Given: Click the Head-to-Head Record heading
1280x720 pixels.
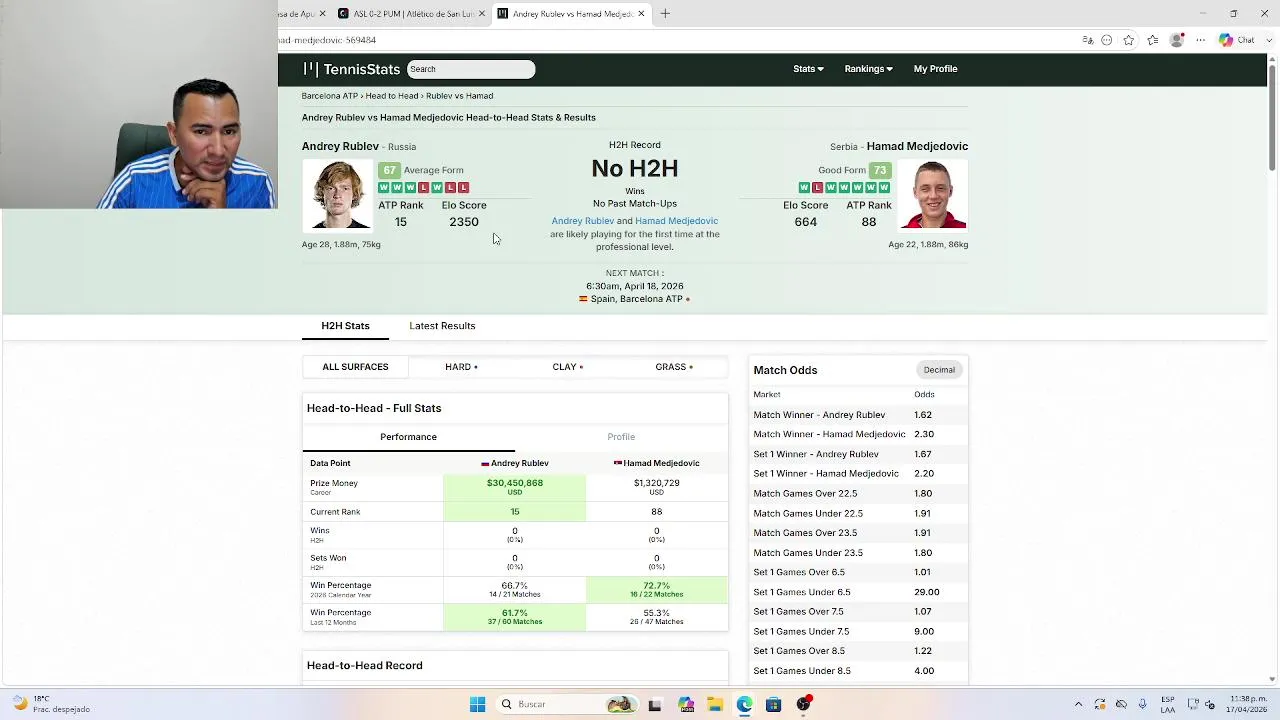Looking at the screenshot, I should (x=365, y=666).
